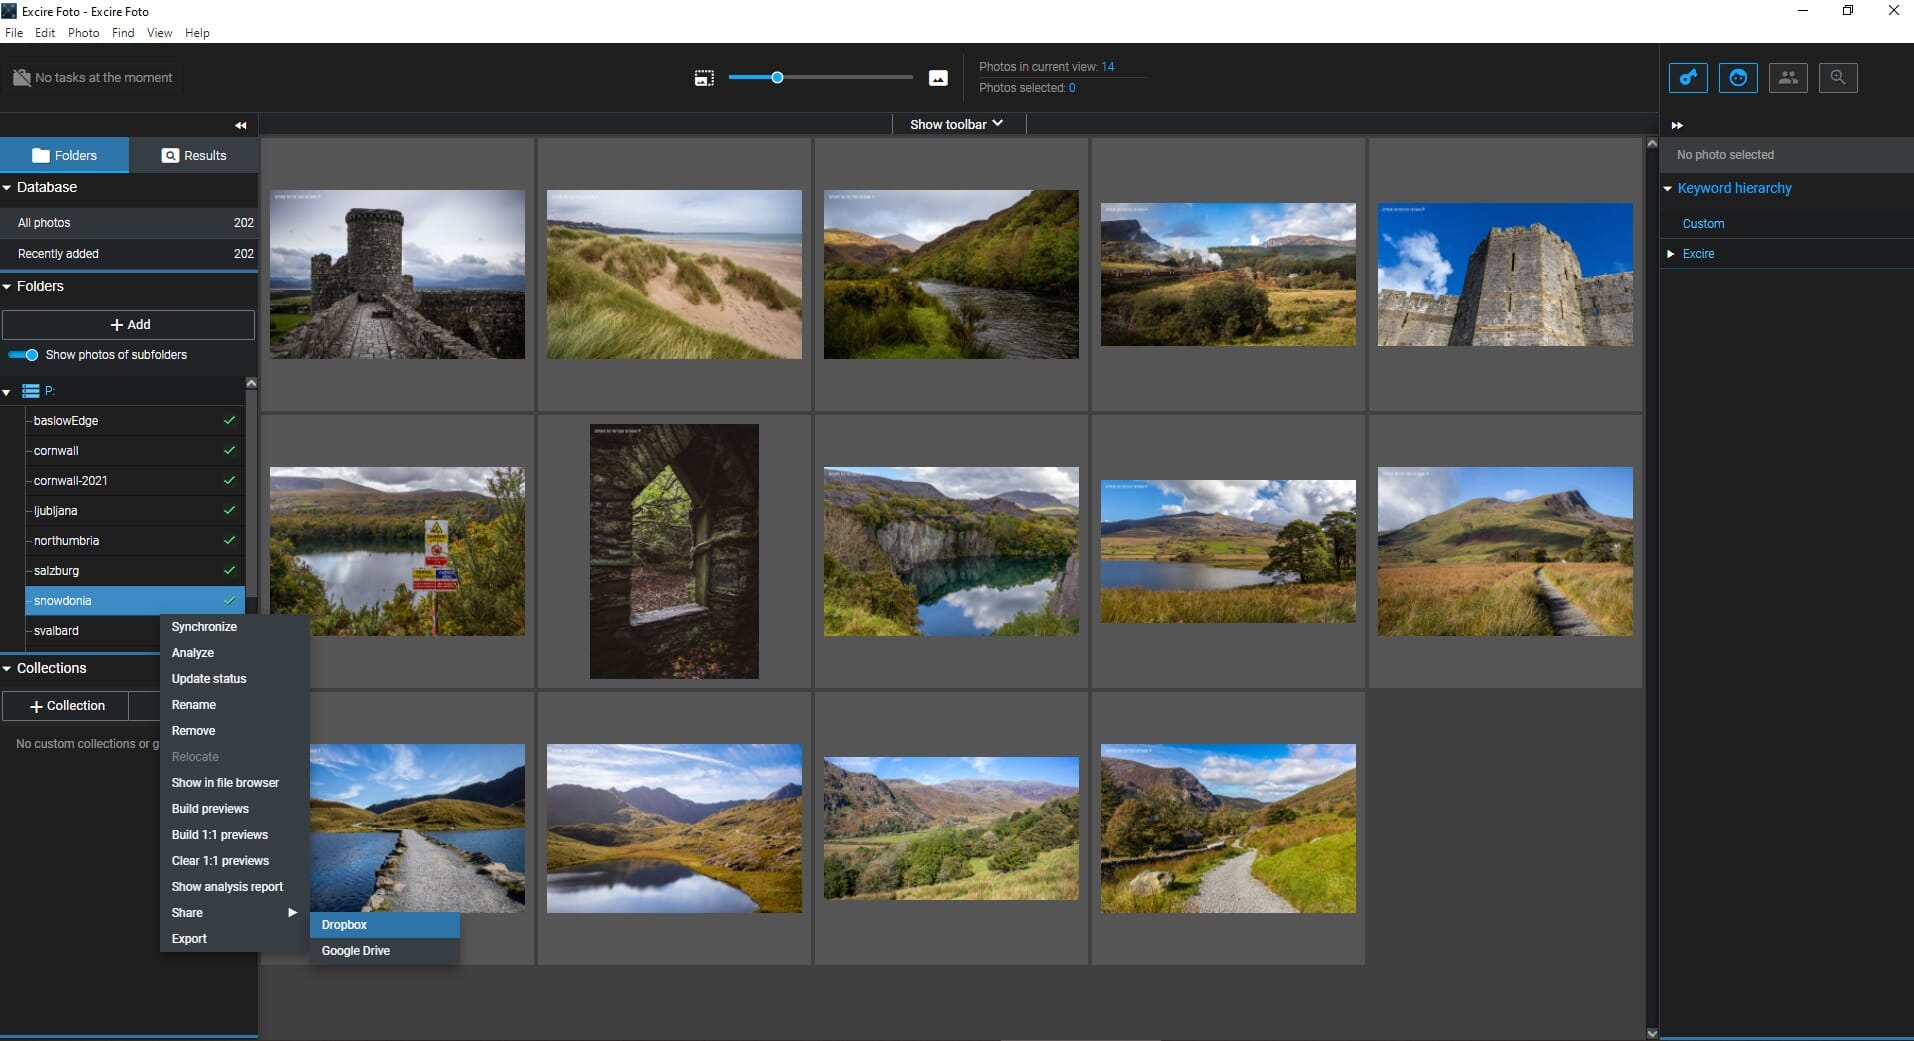Open the northumbria folder
Image resolution: width=1914 pixels, height=1041 pixels.
[135, 540]
